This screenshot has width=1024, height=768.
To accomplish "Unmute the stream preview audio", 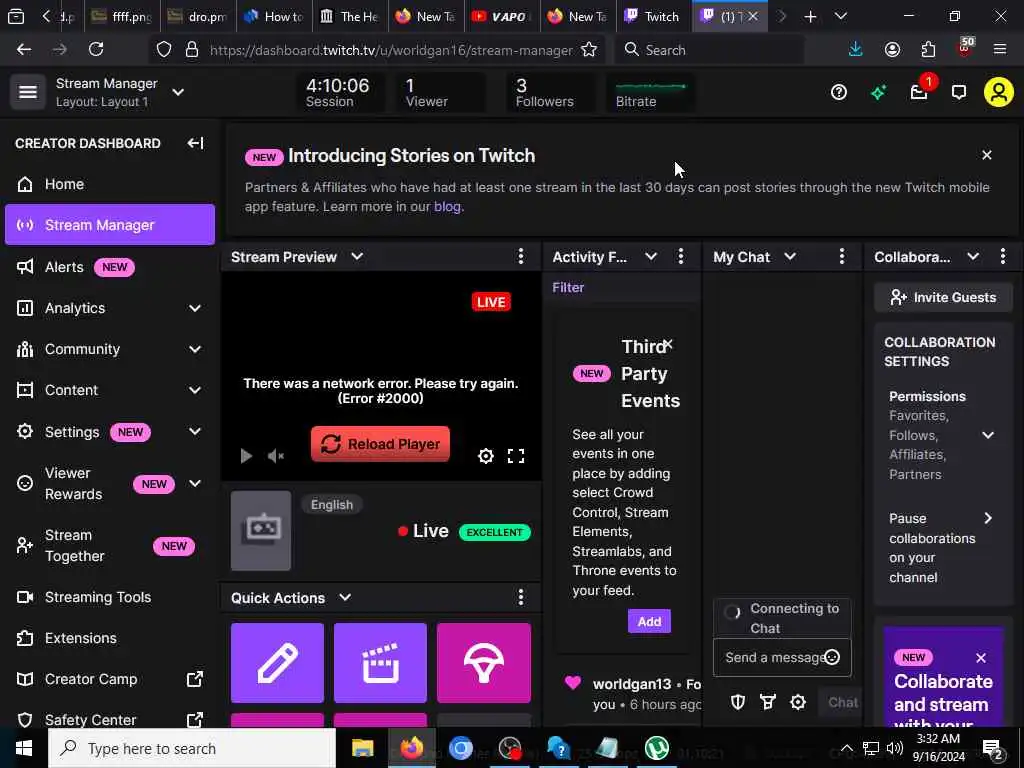I will pos(276,456).
